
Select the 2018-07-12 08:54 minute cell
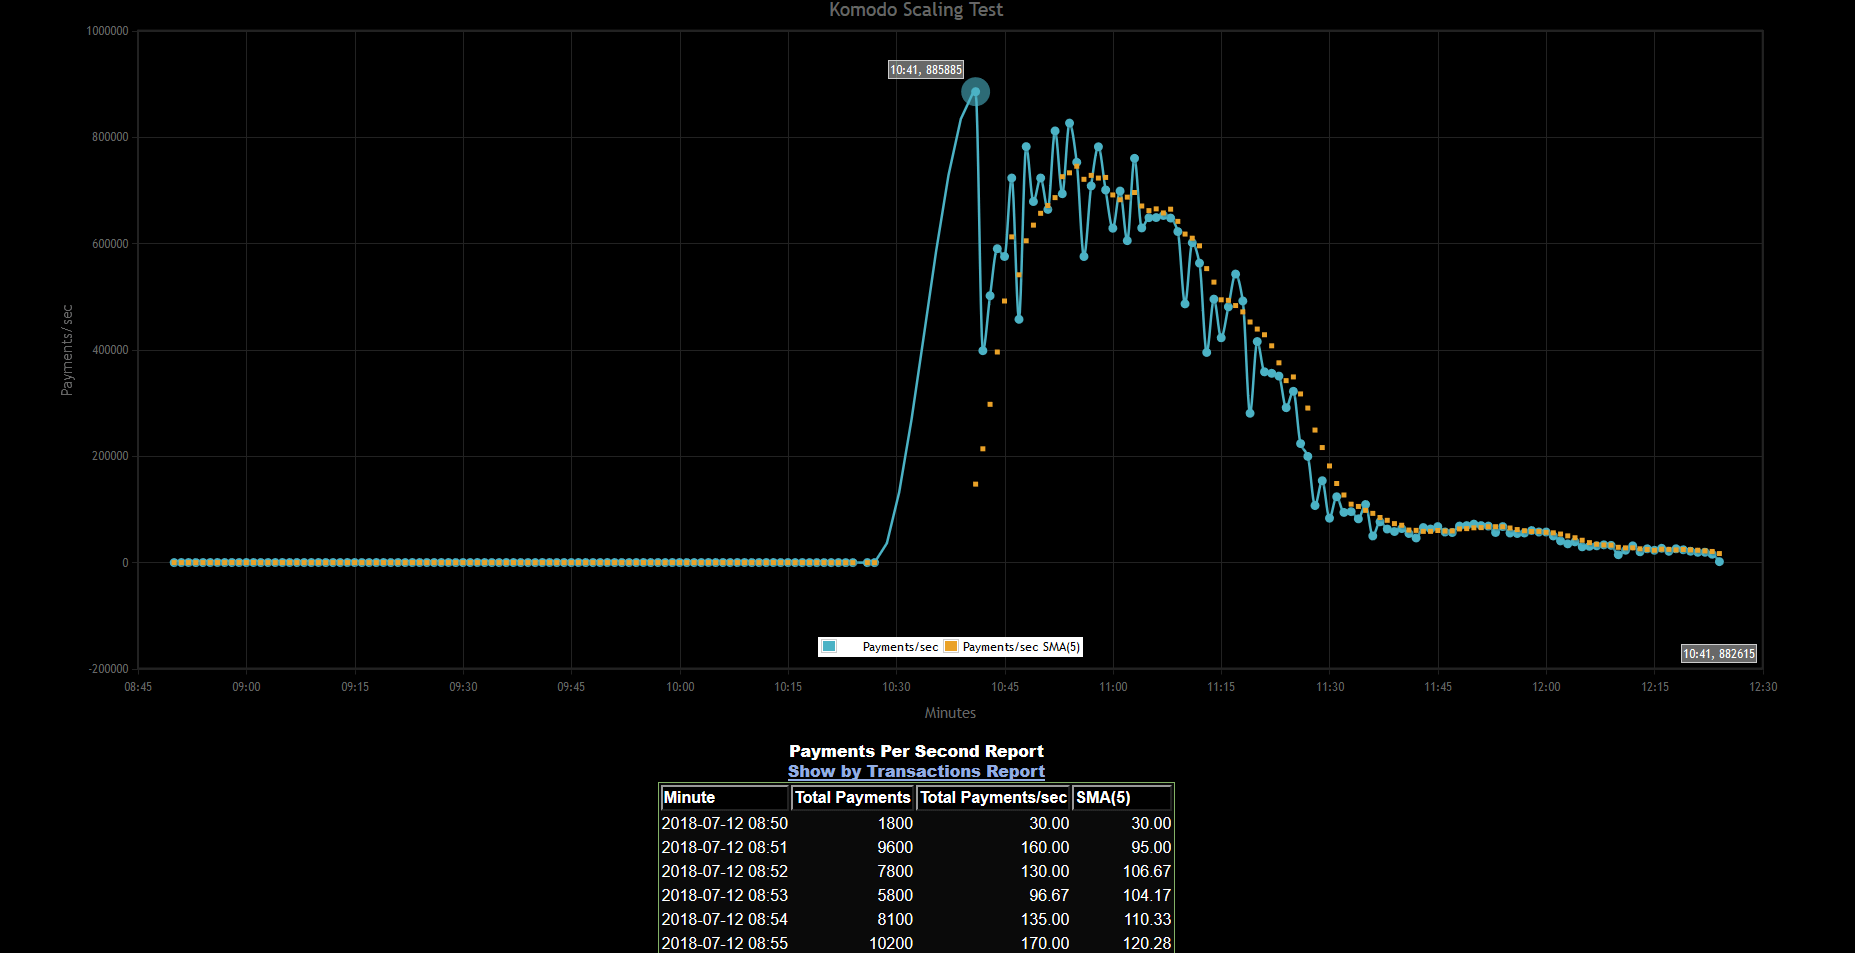click(x=725, y=919)
